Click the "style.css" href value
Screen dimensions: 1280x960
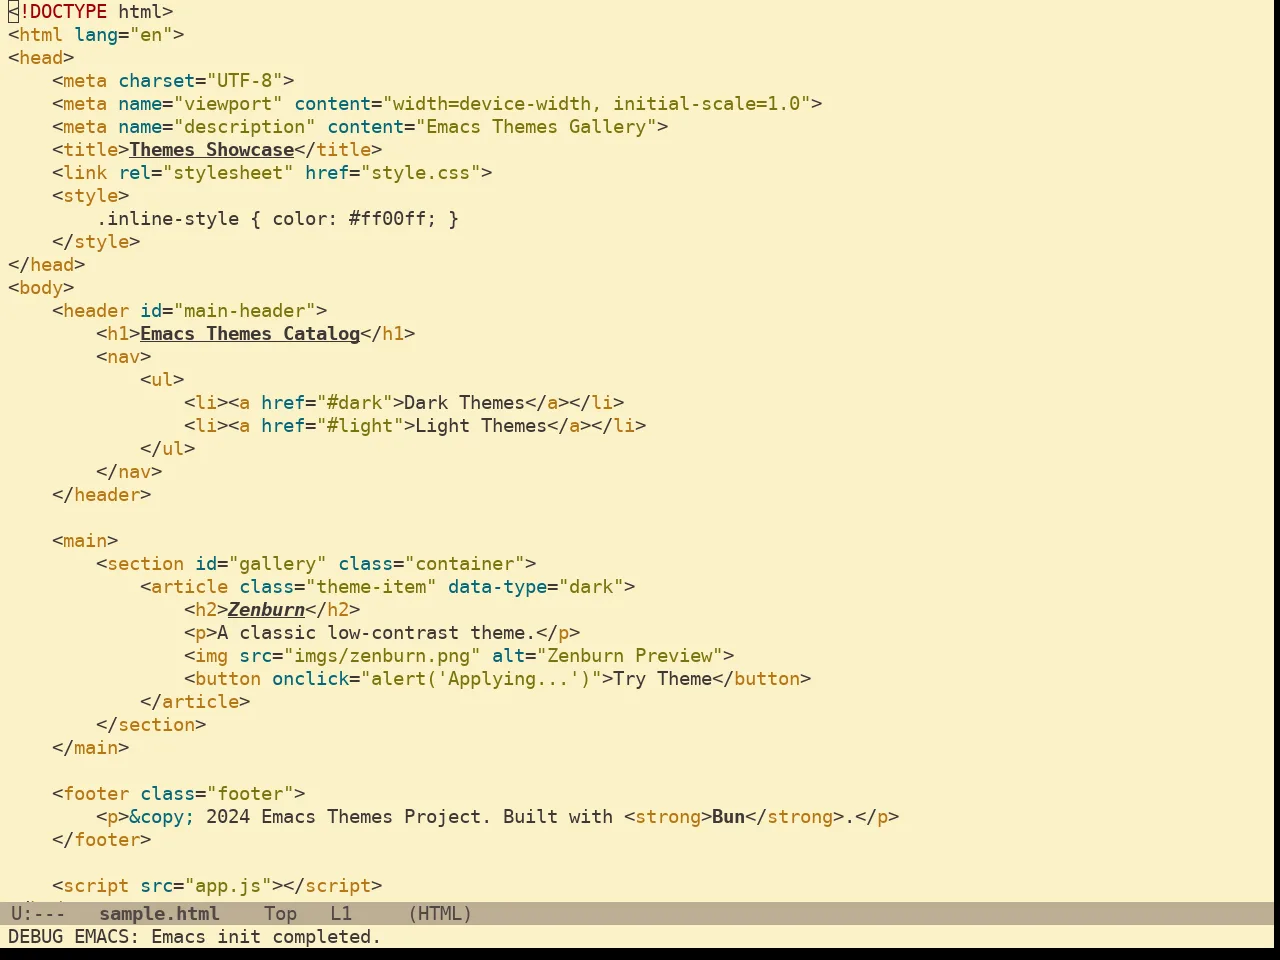pos(426,173)
